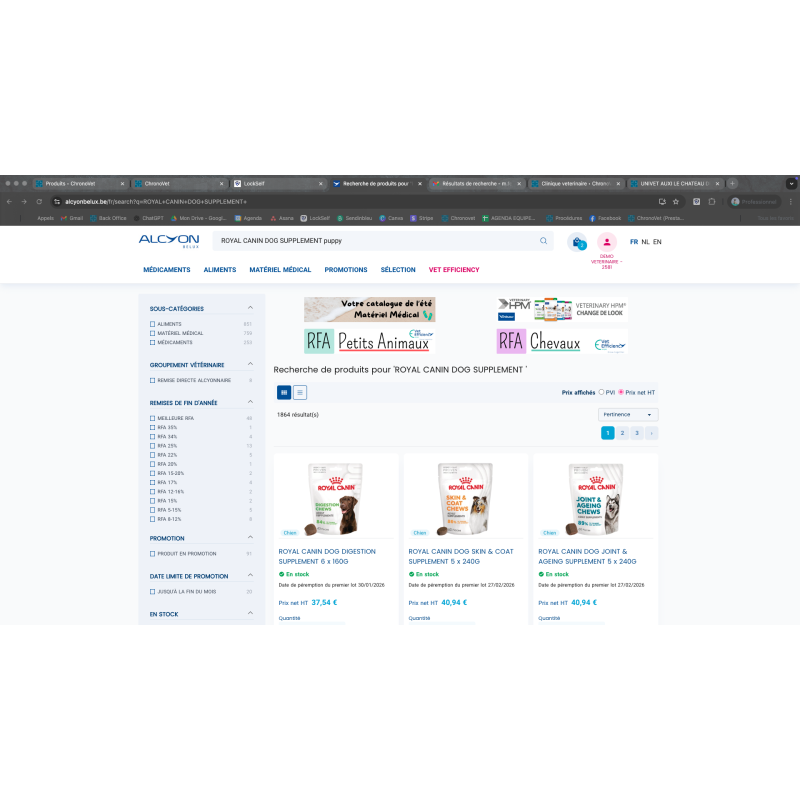This screenshot has width=800, height=800.
Task: Collapse the SOUS-CATÉGORIES section
Action: [250, 308]
